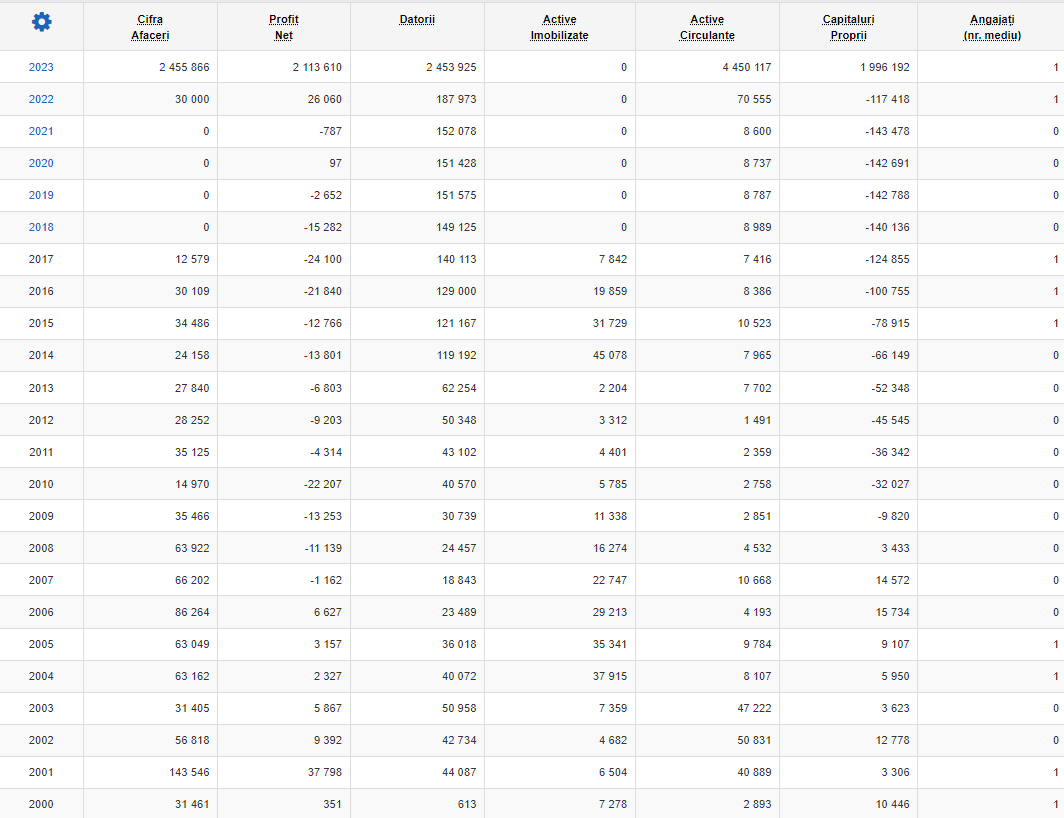Screen dimensions: 1064x818
Task: Select the 2023 Profit Net value 2 113 610
Action: coord(317,67)
